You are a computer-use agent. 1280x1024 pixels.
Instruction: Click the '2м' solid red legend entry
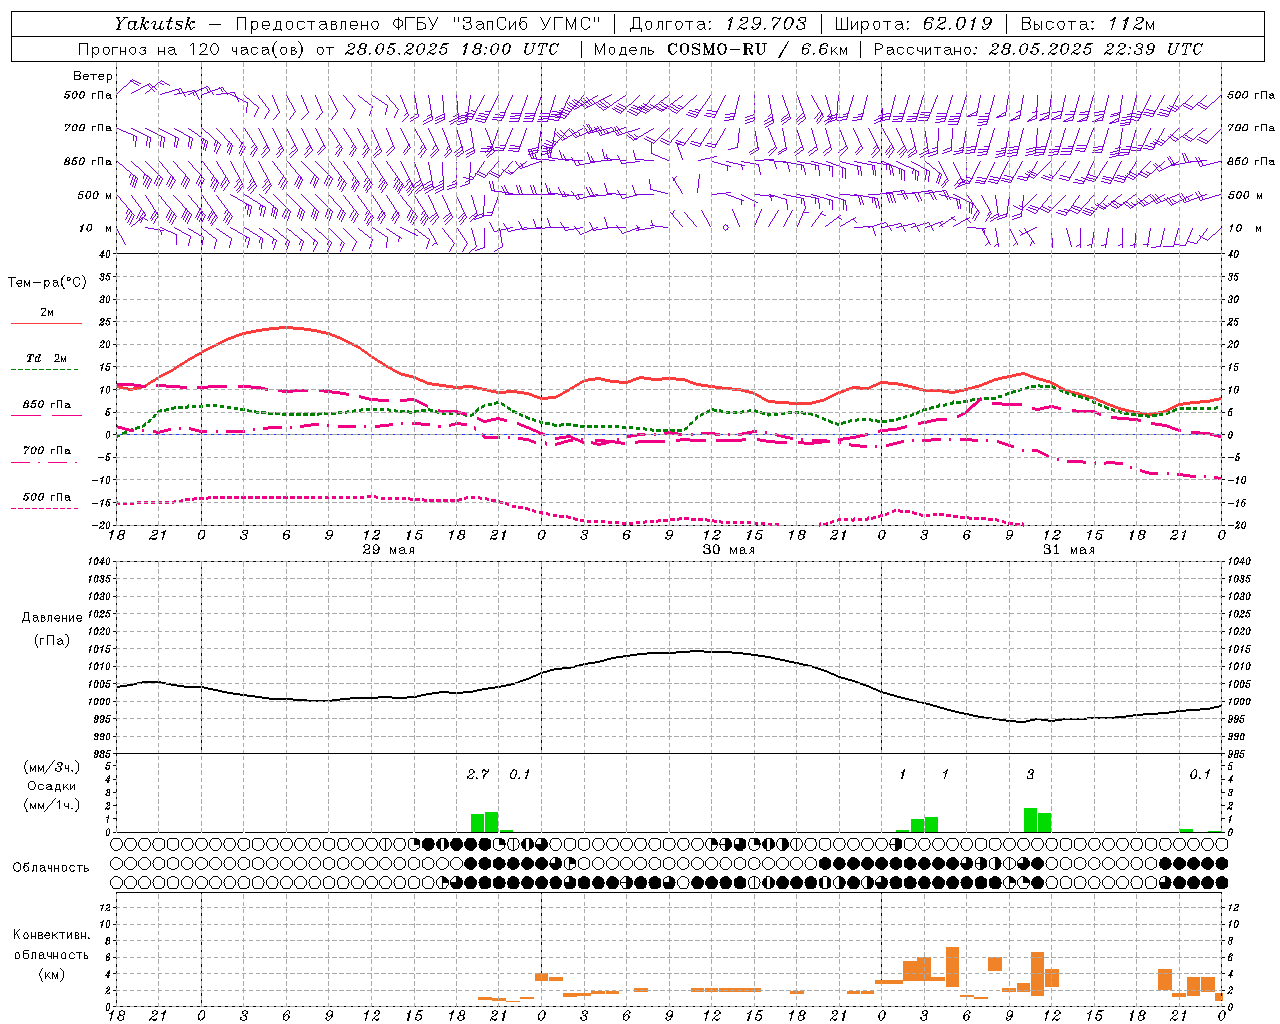coord(47,312)
